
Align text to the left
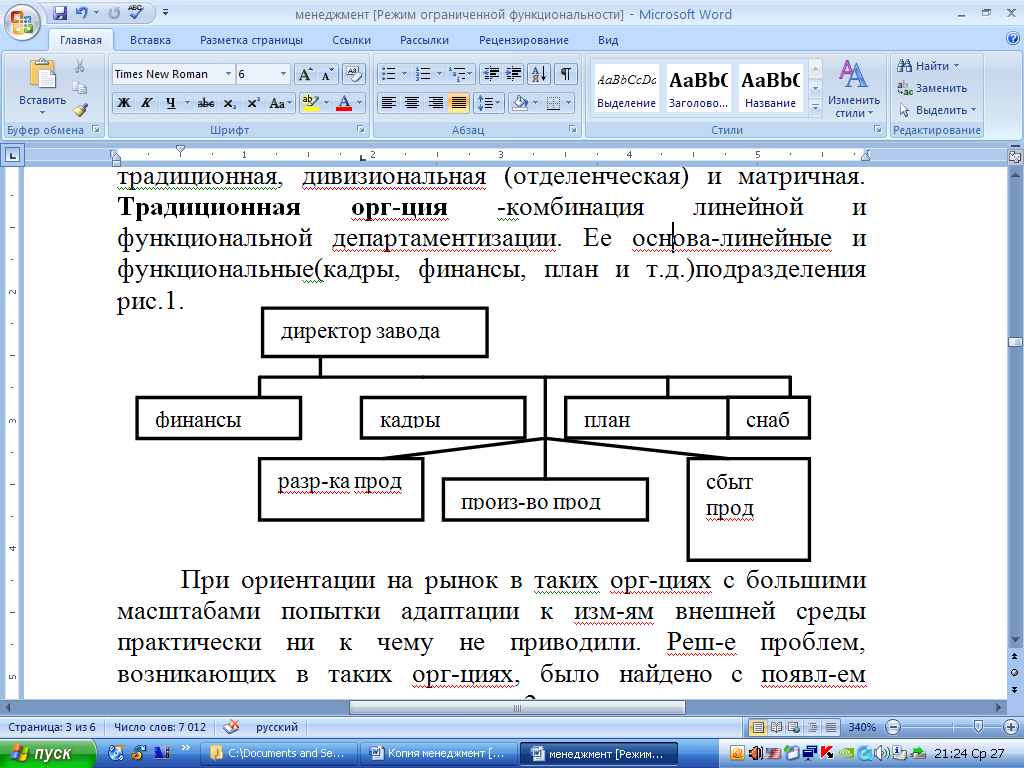pos(389,103)
